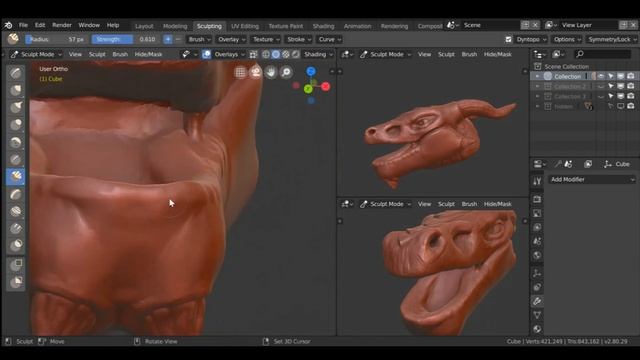
Task: Open the Scene properties tab
Action: (537, 242)
